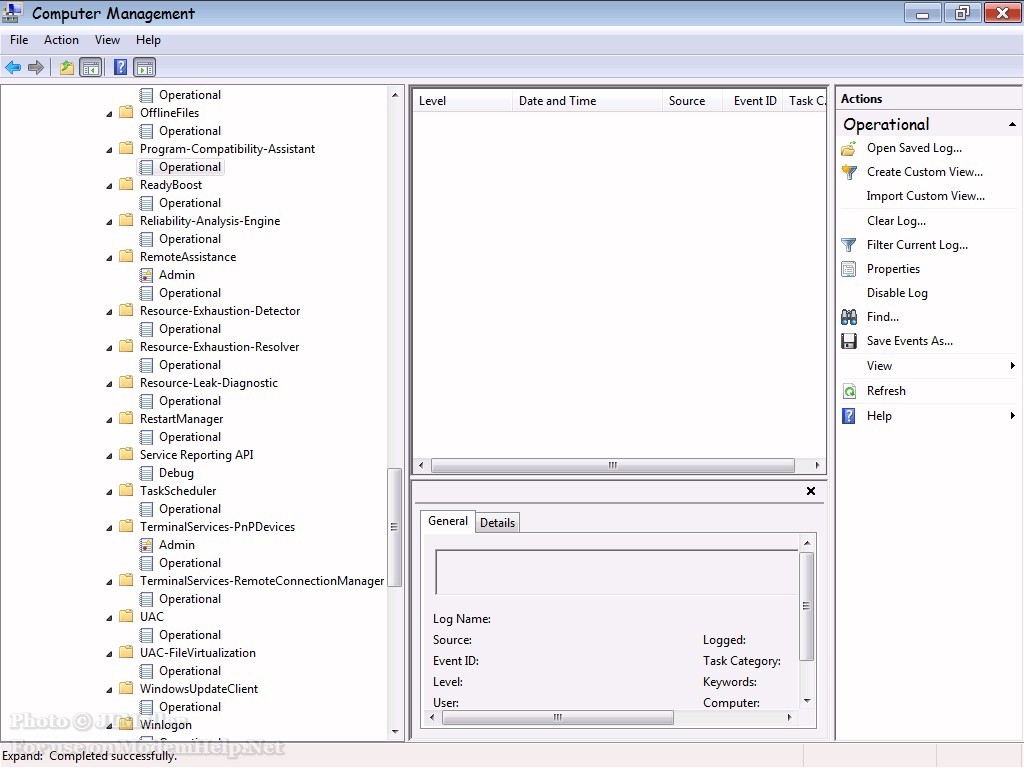
Task: Click the Help icon in the Actions pane
Action: coord(849,416)
